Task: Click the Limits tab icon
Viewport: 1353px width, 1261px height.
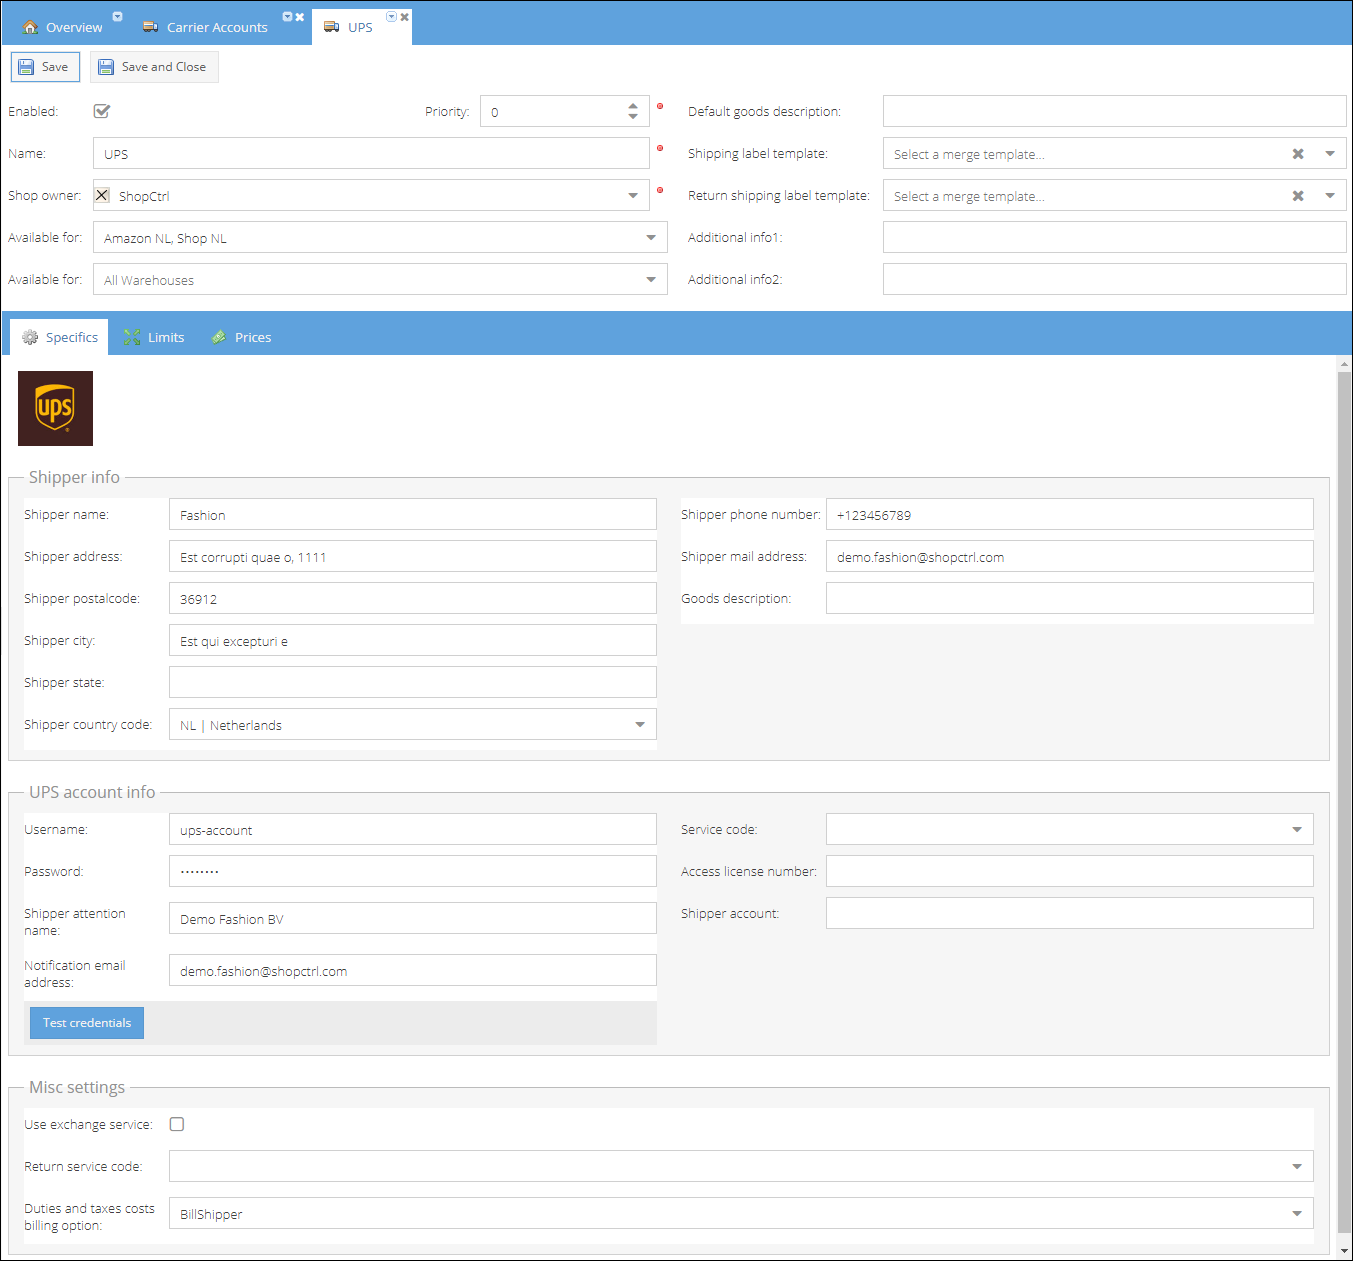Action: [132, 337]
